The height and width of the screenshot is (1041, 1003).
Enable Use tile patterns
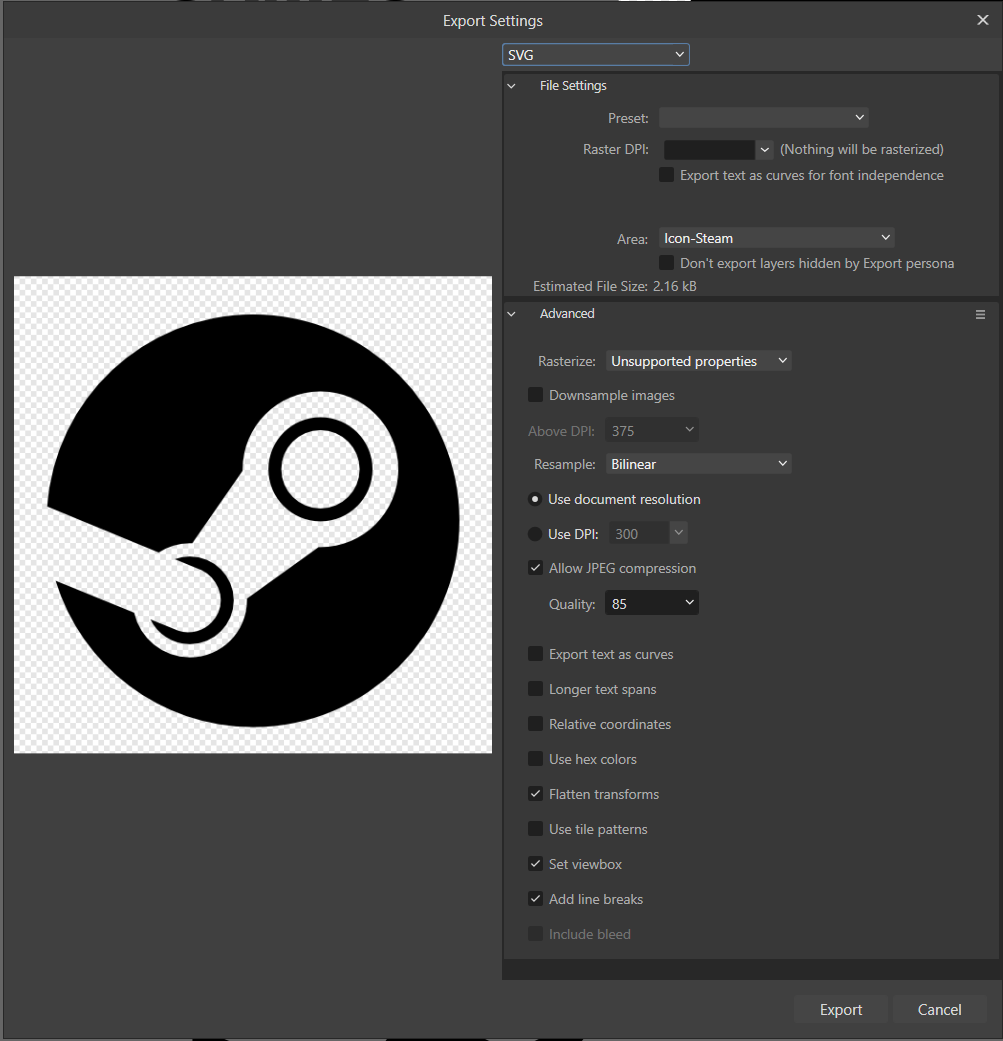(x=535, y=829)
